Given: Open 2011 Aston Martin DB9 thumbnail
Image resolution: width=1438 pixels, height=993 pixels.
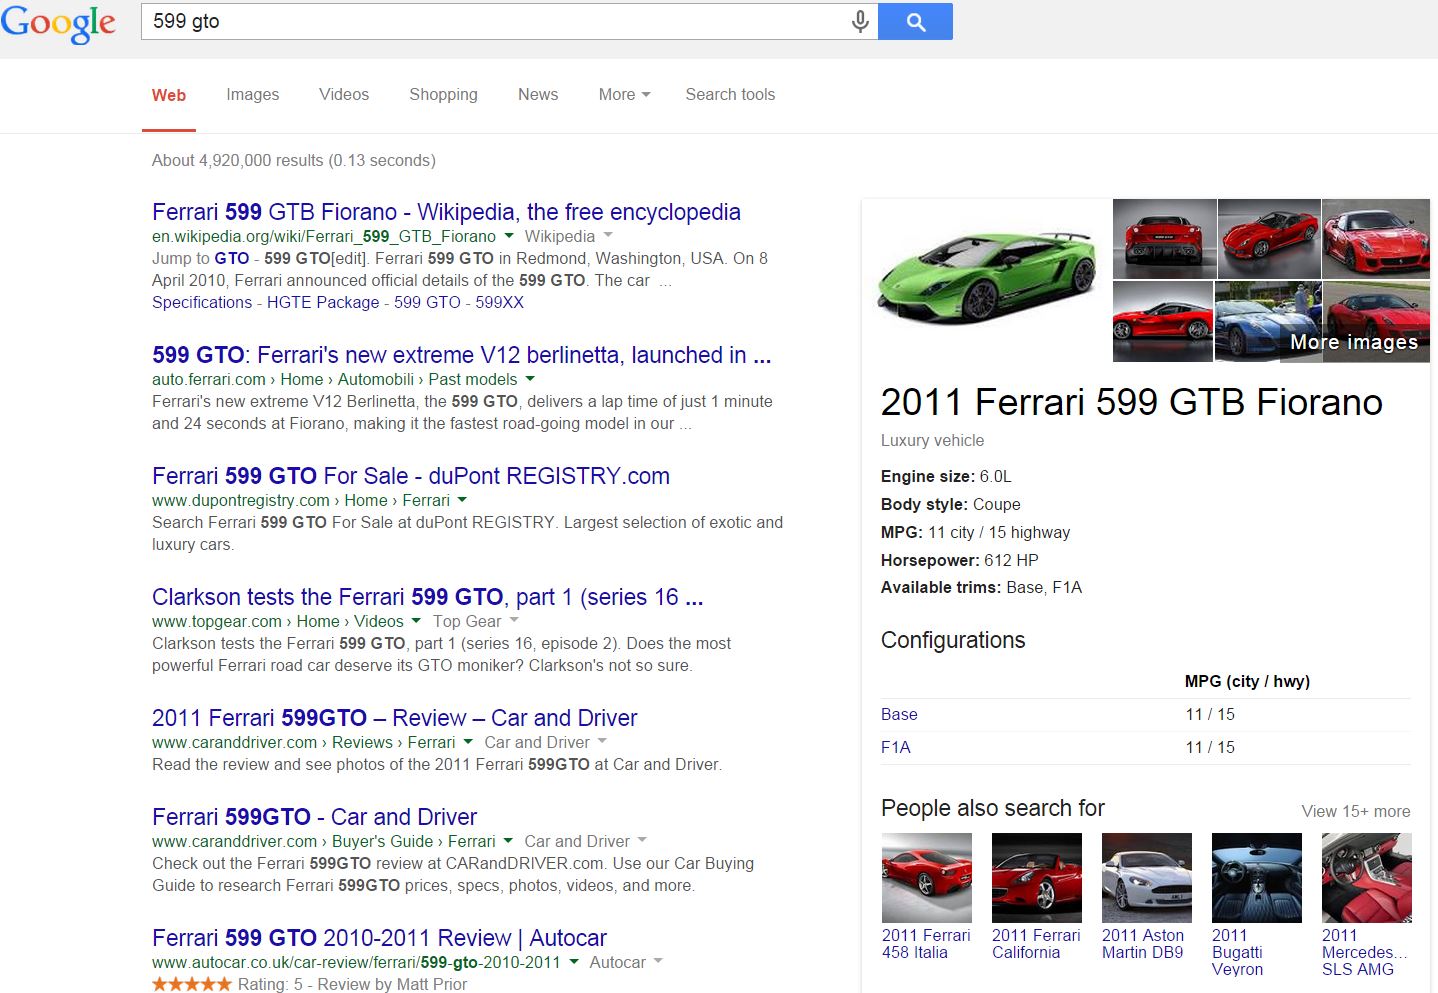Looking at the screenshot, I should 1146,878.
